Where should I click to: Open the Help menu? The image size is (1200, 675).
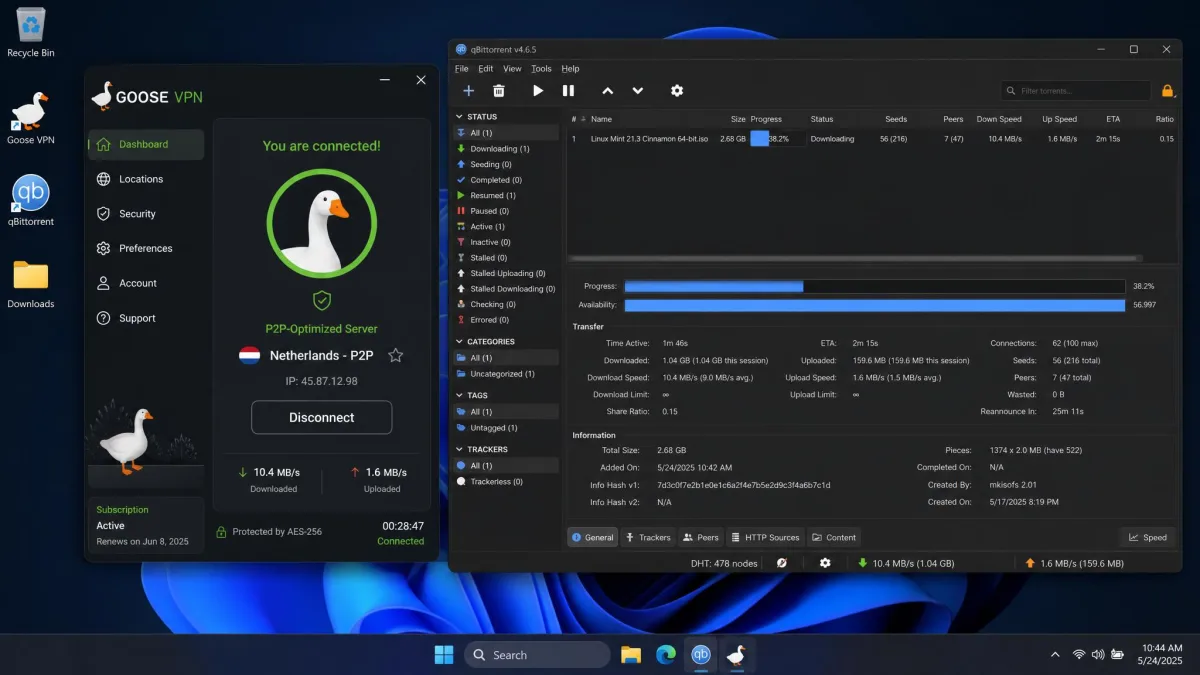[570, 69]
